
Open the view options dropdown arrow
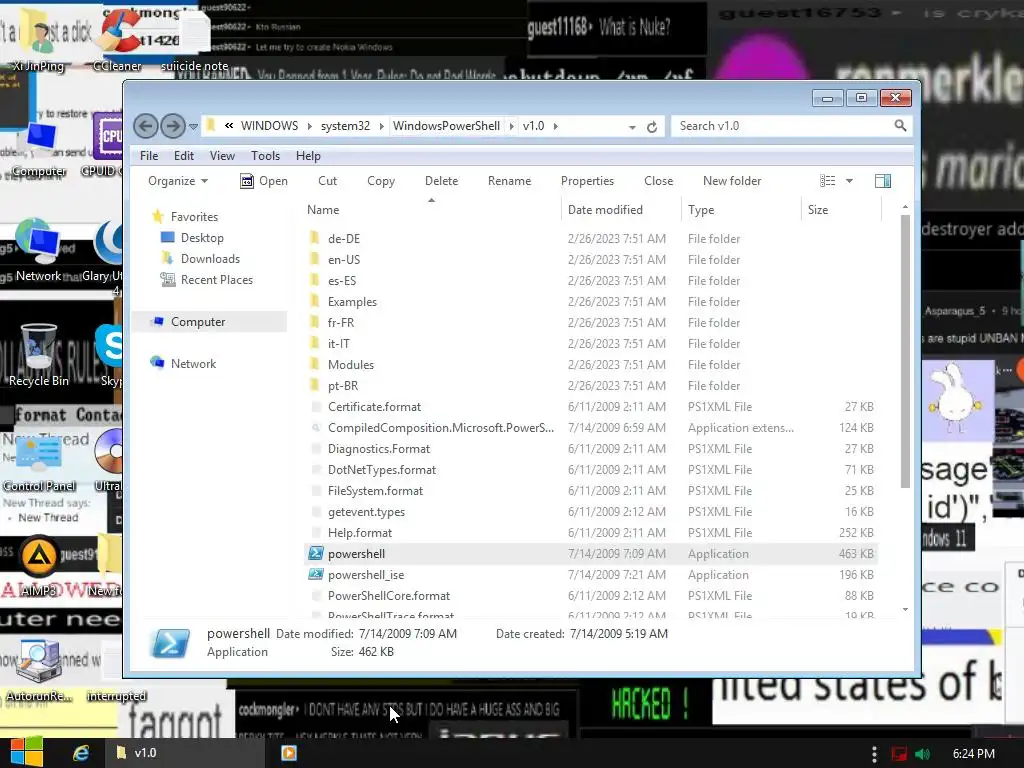click(x=850, y=181)
